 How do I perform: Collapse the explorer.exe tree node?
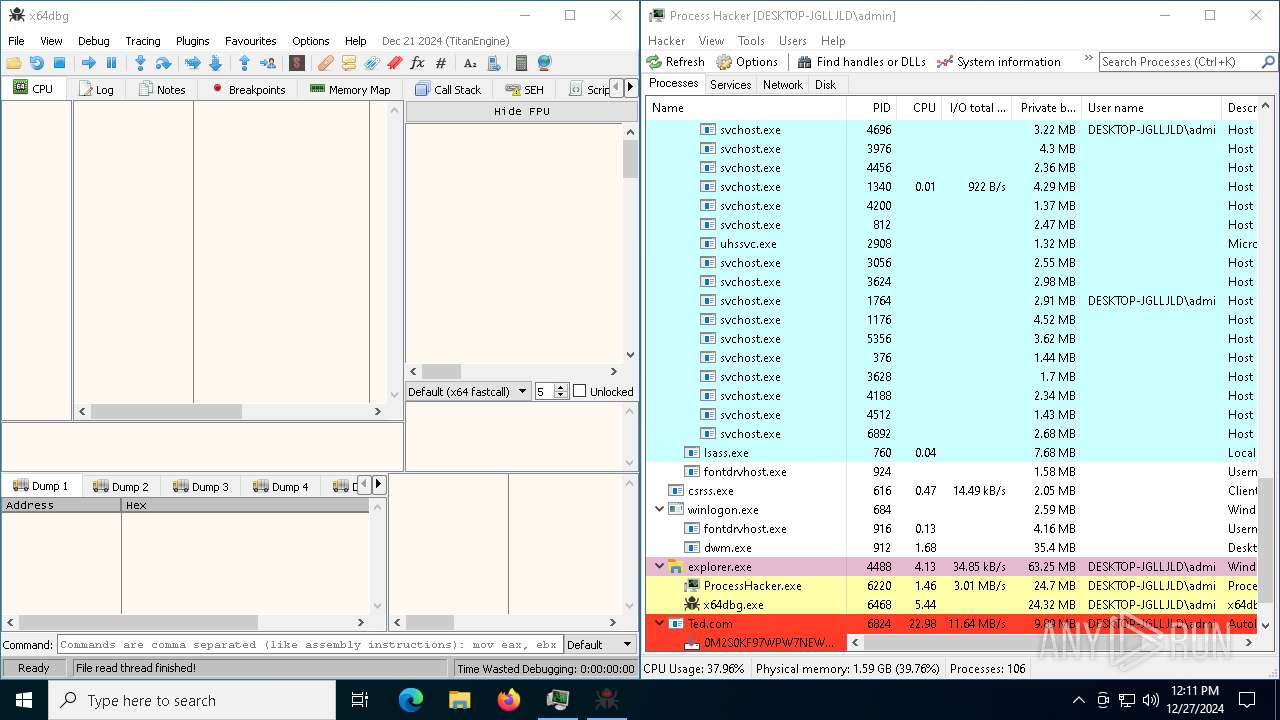[660, 566]
